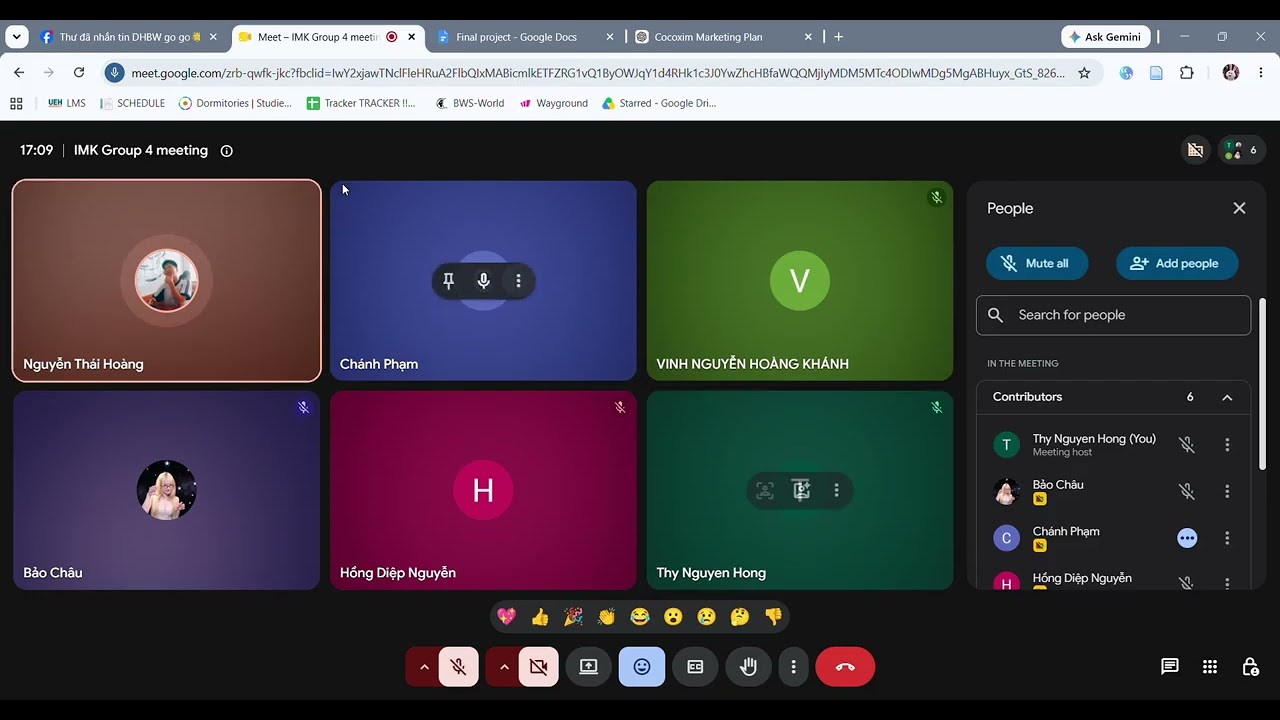This screenshot has width=1280, height=720.
Task: Click the crossed-out camera icon above People panel
Action: pos(1195,150)
